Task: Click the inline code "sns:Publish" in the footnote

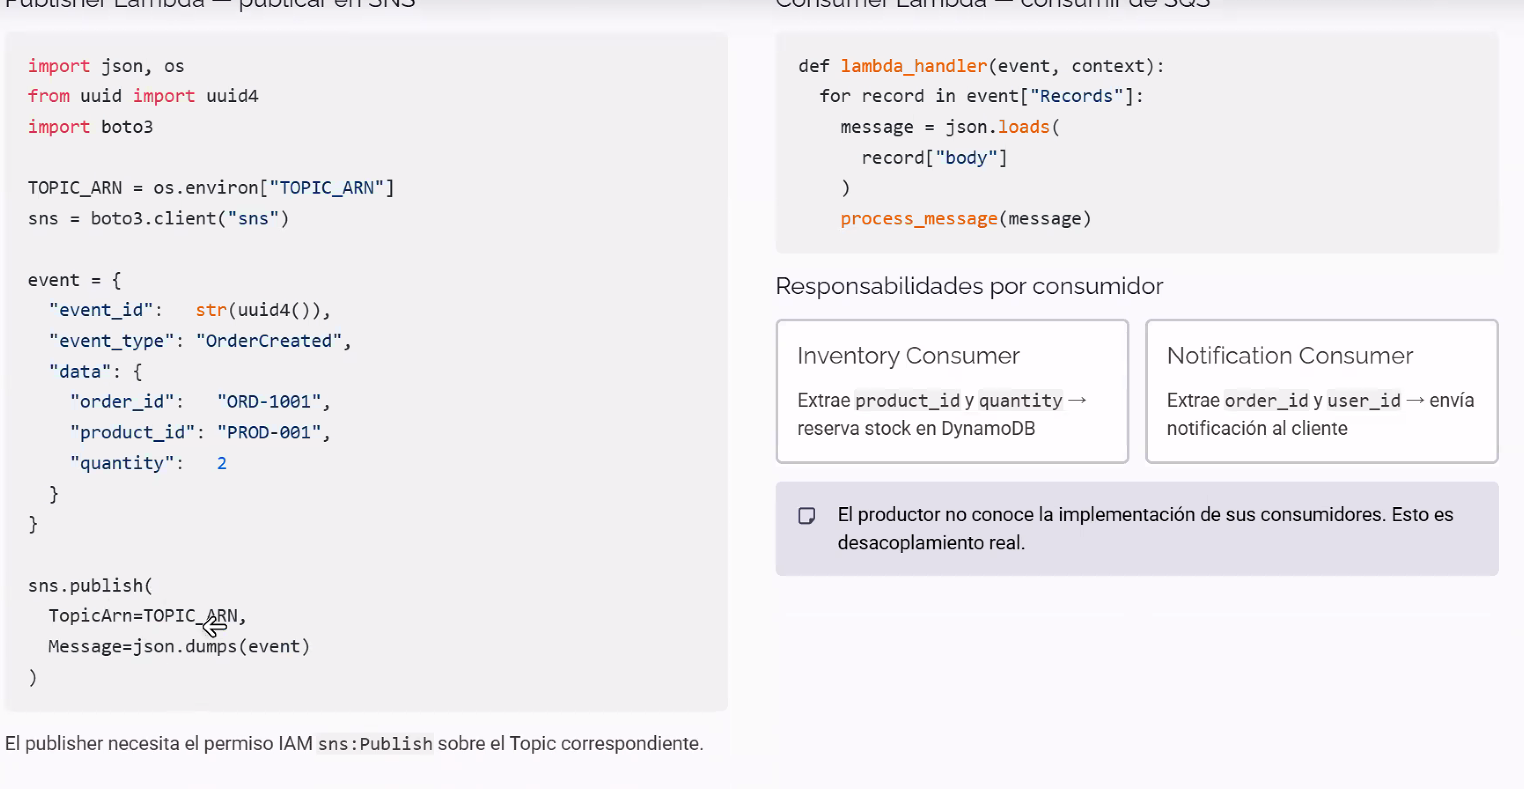Action: 375,744
